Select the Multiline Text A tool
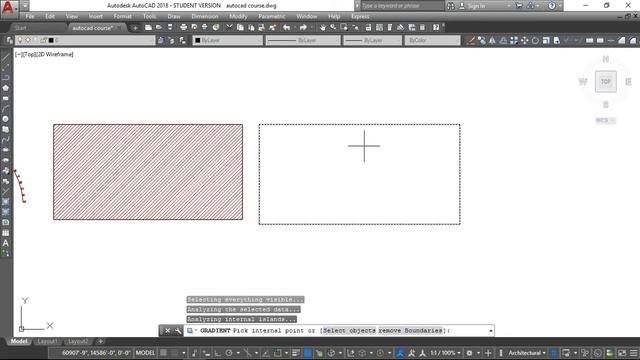The image size is (640, 360). (5, 243)
